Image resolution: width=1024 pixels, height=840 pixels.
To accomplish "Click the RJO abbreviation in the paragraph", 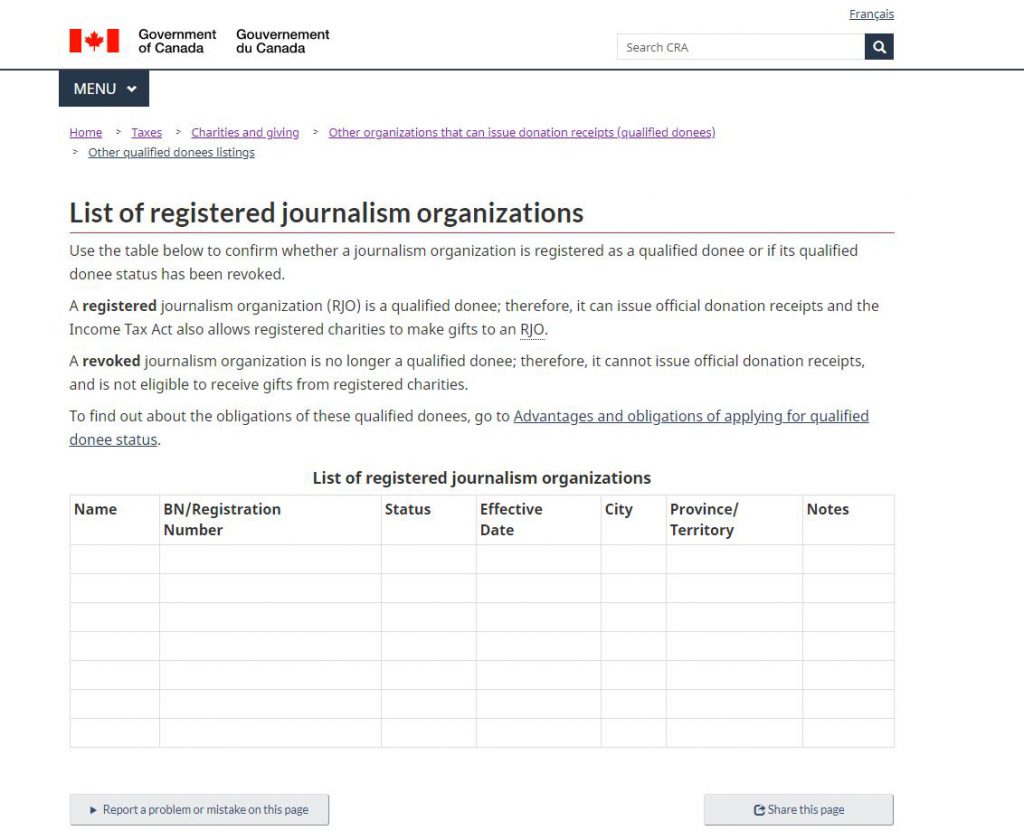I will (532, 329).
